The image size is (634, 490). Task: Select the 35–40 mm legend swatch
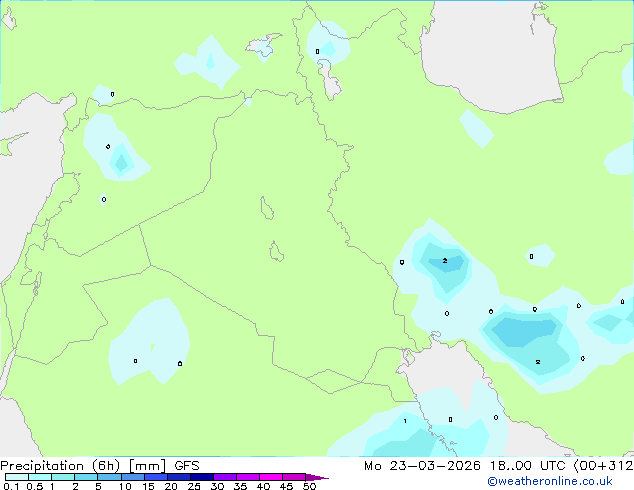[x=248, y=477]
